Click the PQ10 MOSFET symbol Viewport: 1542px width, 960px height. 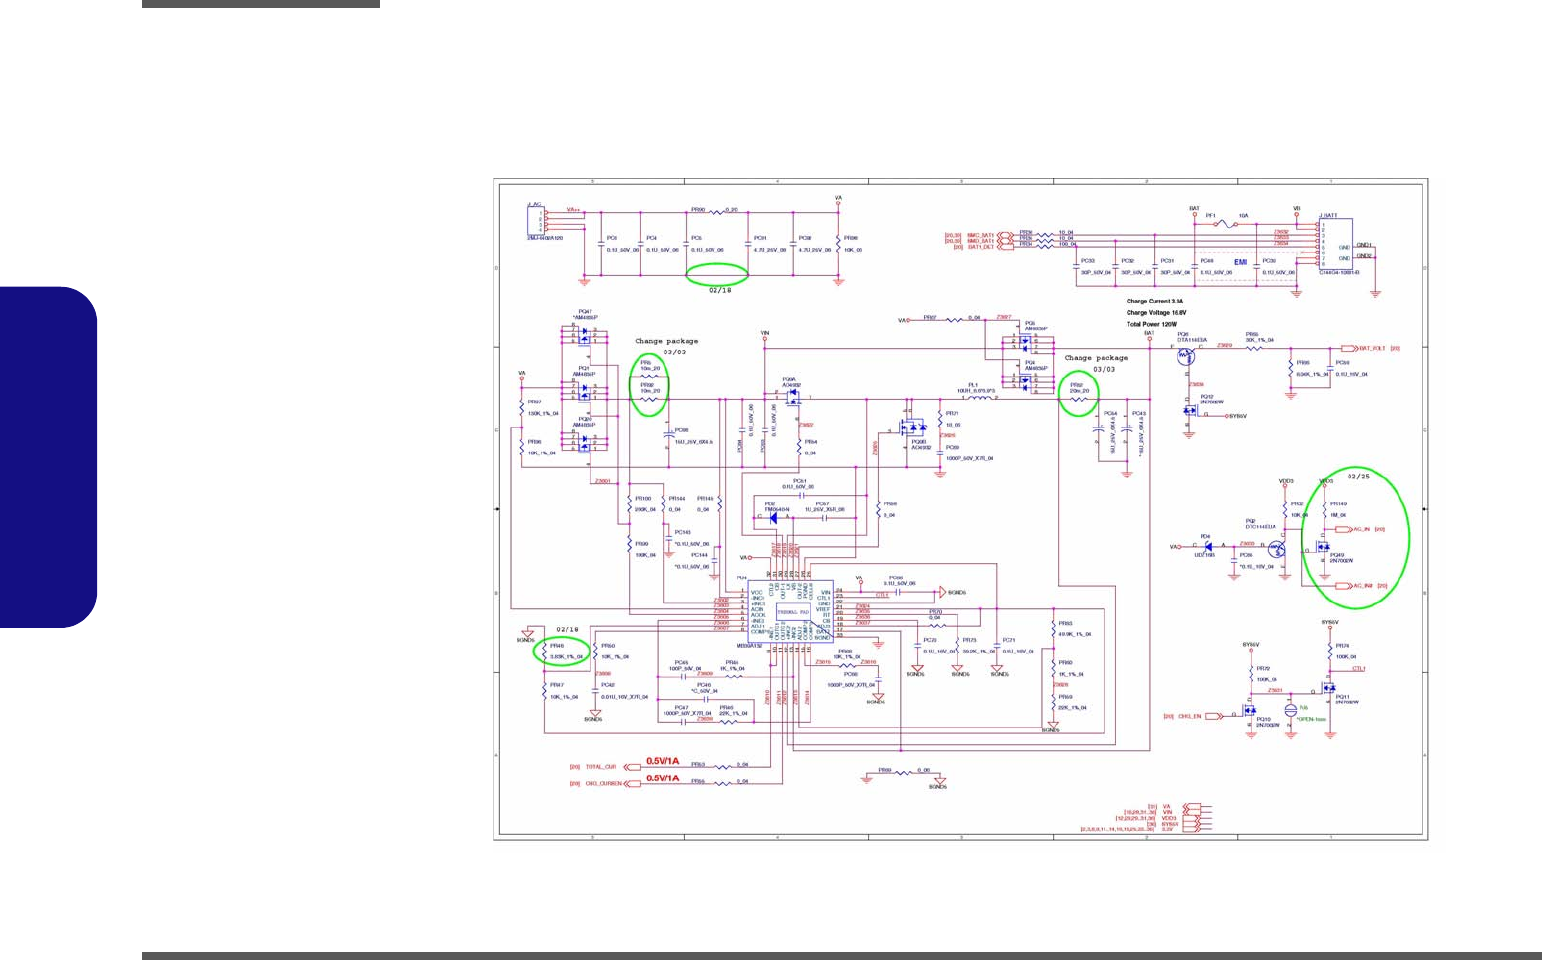pyautogui.click(x=1250, y=710)
